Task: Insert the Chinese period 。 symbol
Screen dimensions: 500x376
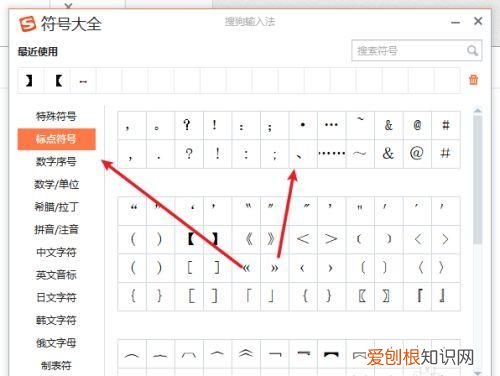Action: click(160, 126)
